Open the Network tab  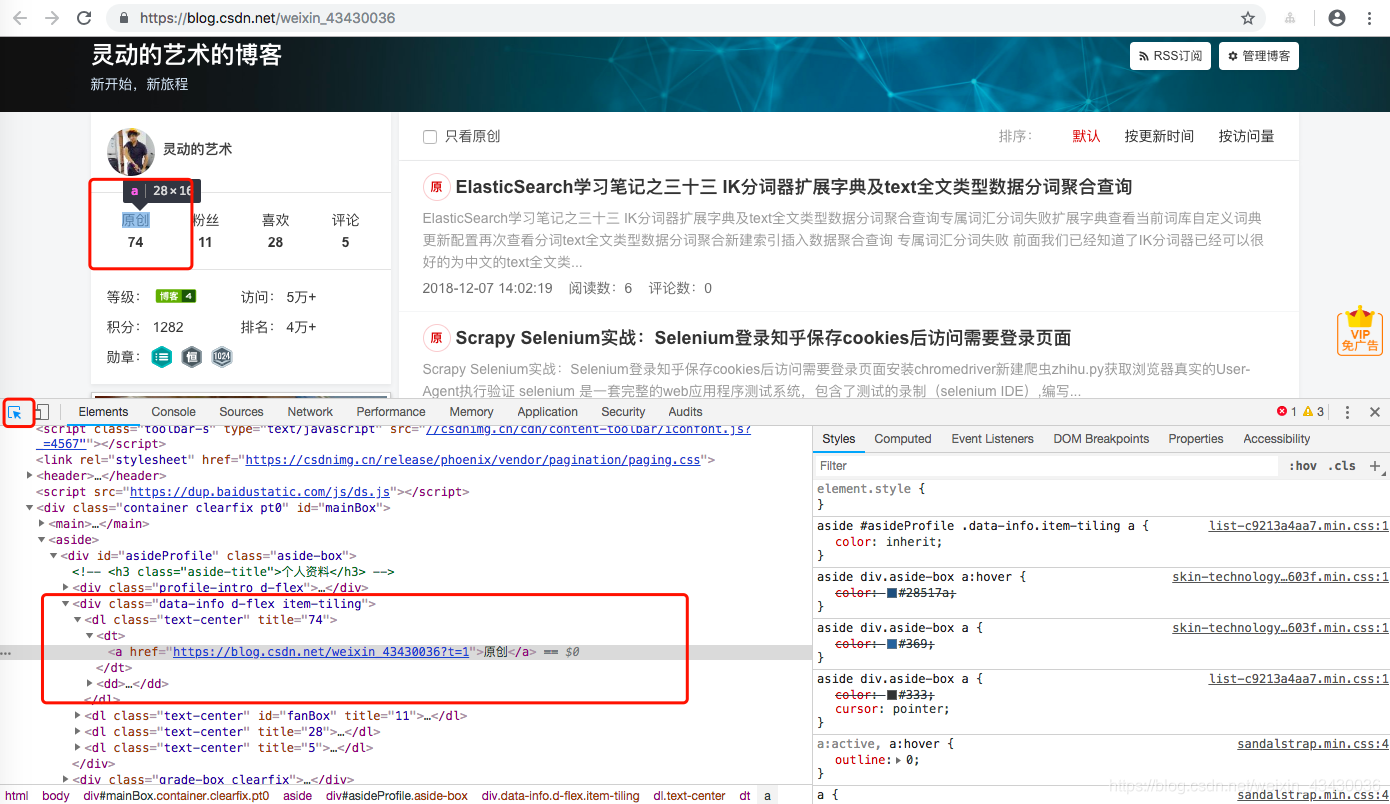310,412
